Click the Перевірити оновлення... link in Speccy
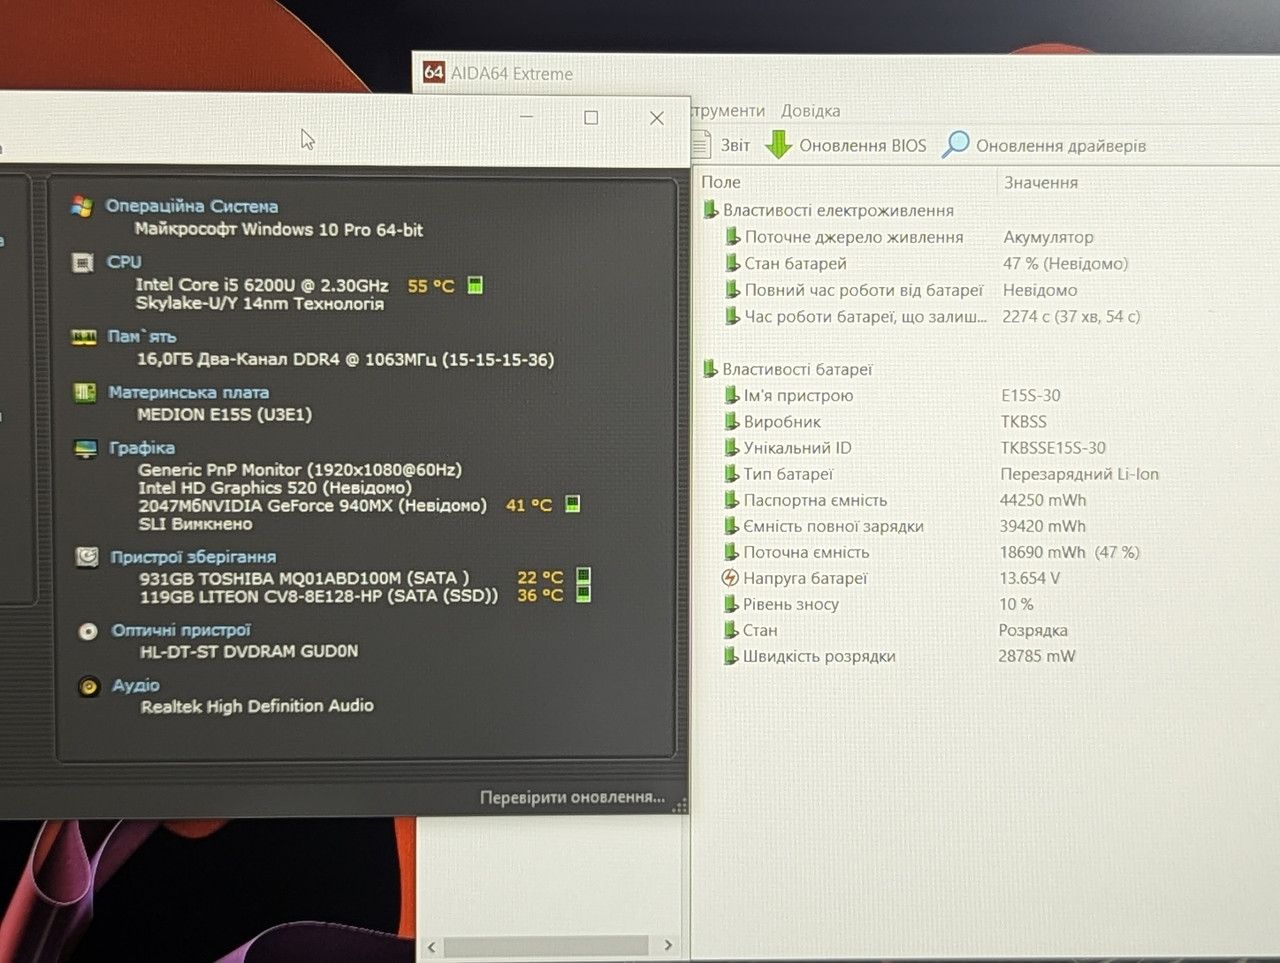1280x963 pixels. coord(572,797)
